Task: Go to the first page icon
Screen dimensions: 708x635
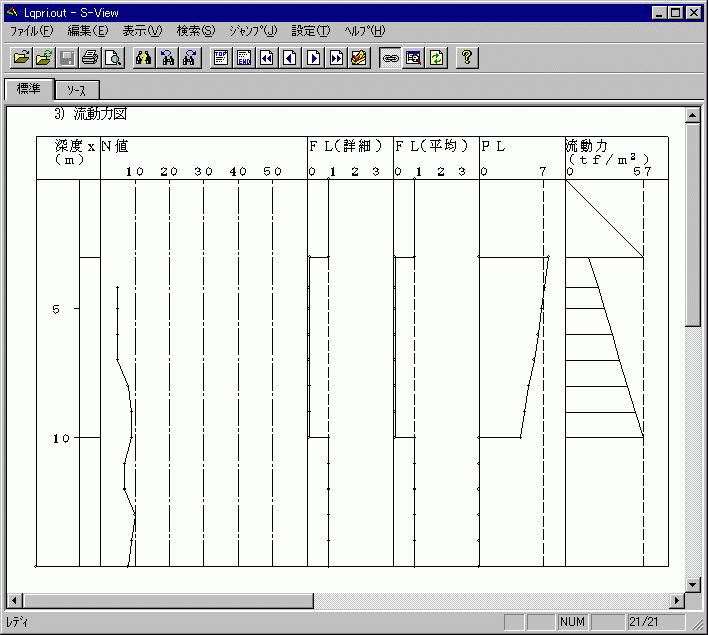Action: [267, 58]
